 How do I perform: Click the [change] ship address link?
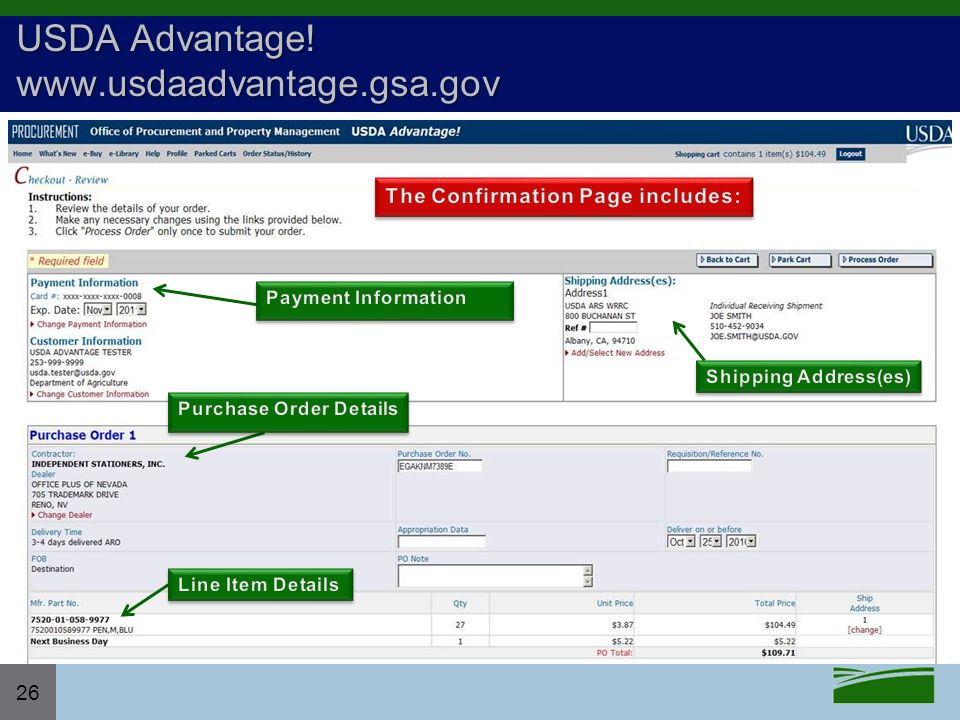coord(864,630)
